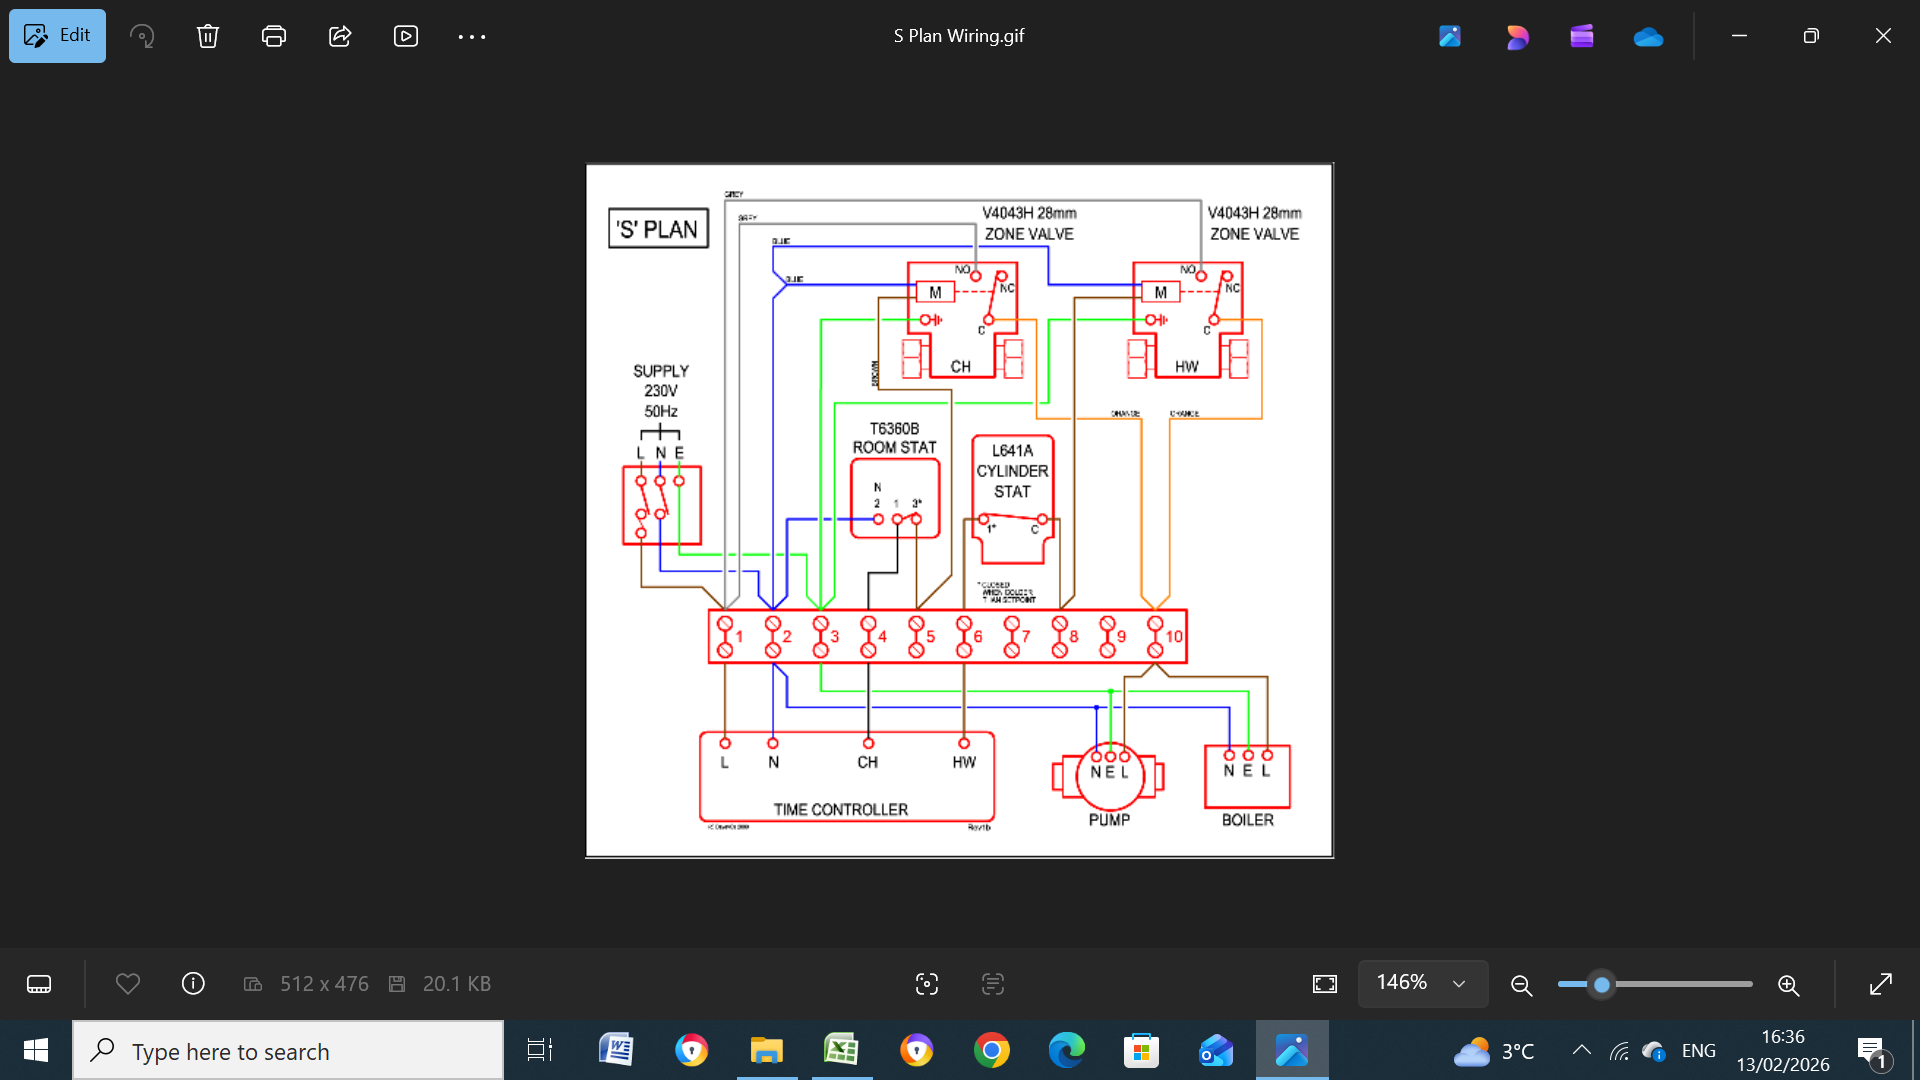Rotate the image
Screen dimensions: 1920x1080
click(x=142, y=36)
